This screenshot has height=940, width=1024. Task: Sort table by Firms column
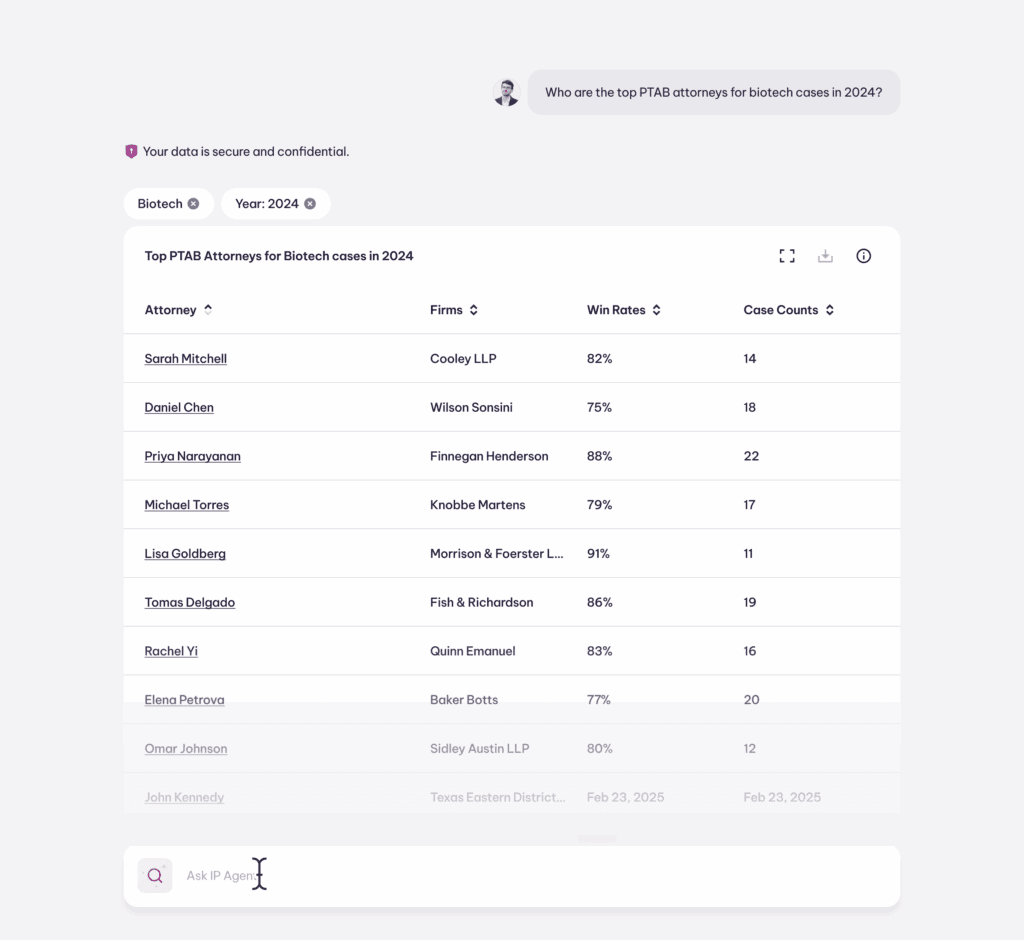tap(474, 310)
